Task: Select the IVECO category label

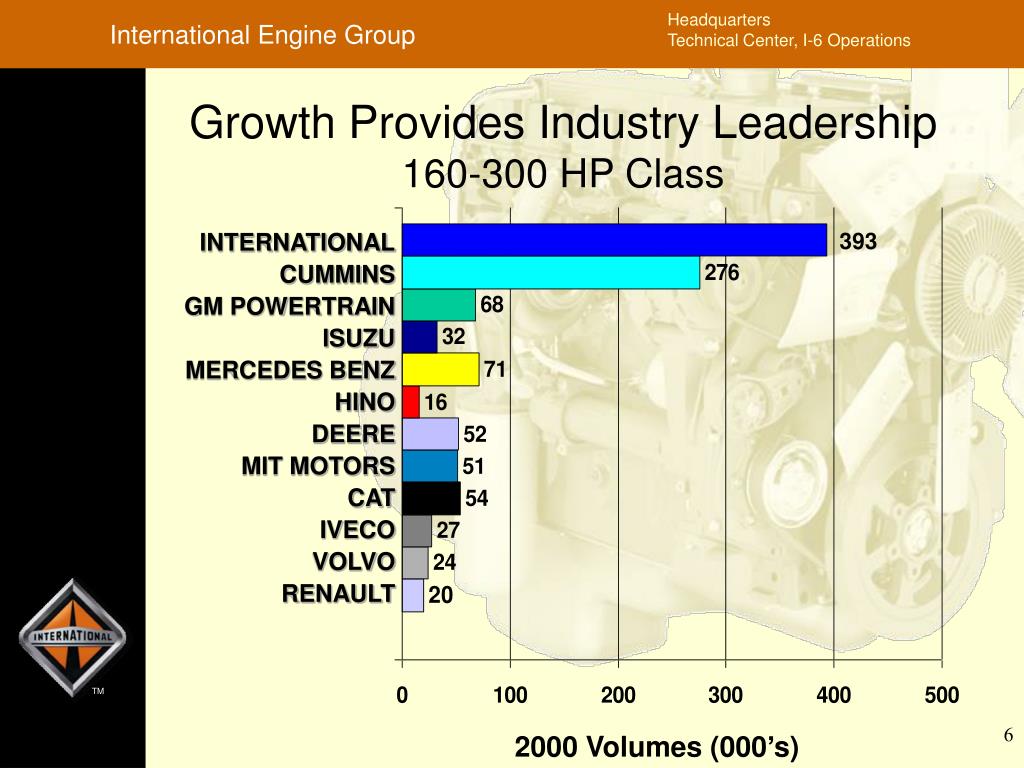Action: click(357, 529)
